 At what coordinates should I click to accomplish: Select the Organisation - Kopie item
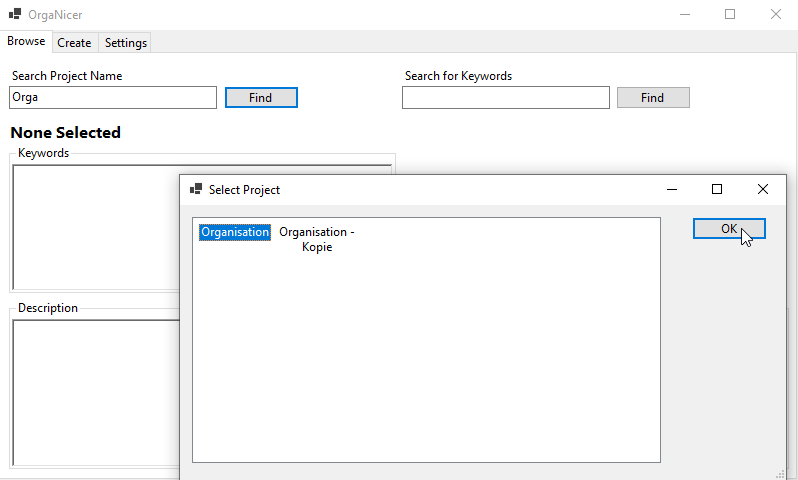coord(317,239)
